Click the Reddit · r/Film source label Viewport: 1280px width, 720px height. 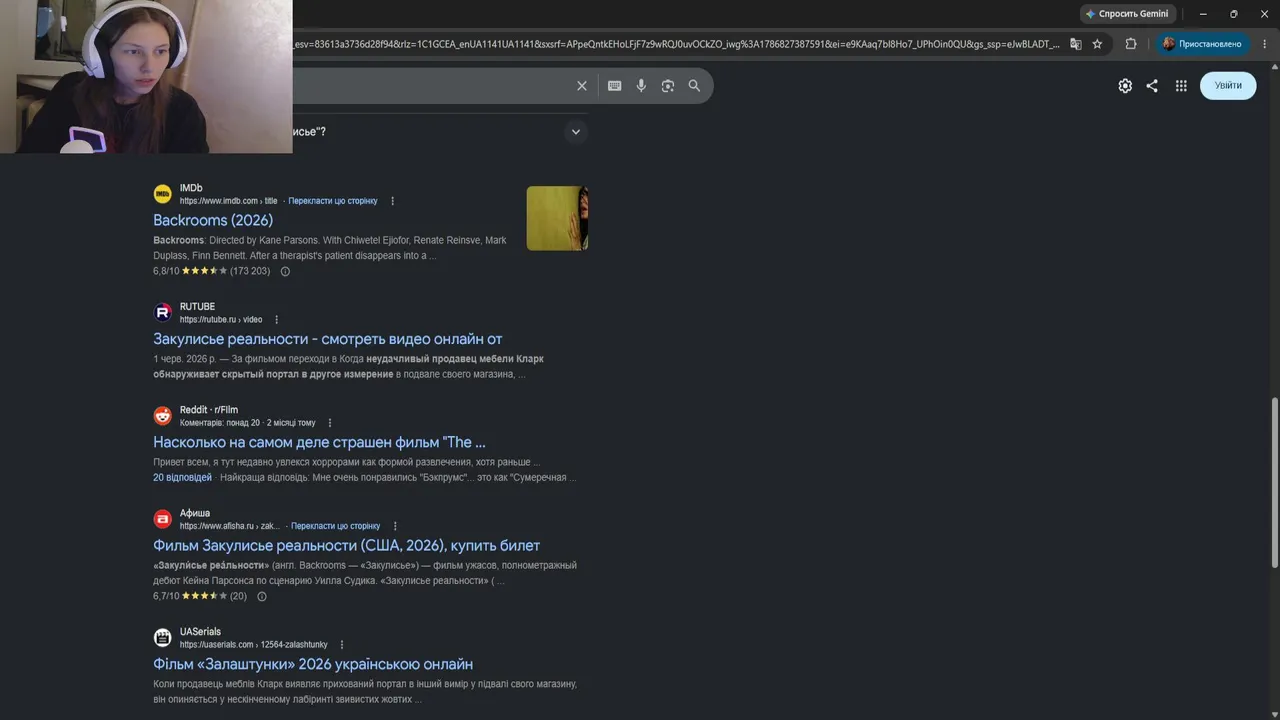point(209,410)
